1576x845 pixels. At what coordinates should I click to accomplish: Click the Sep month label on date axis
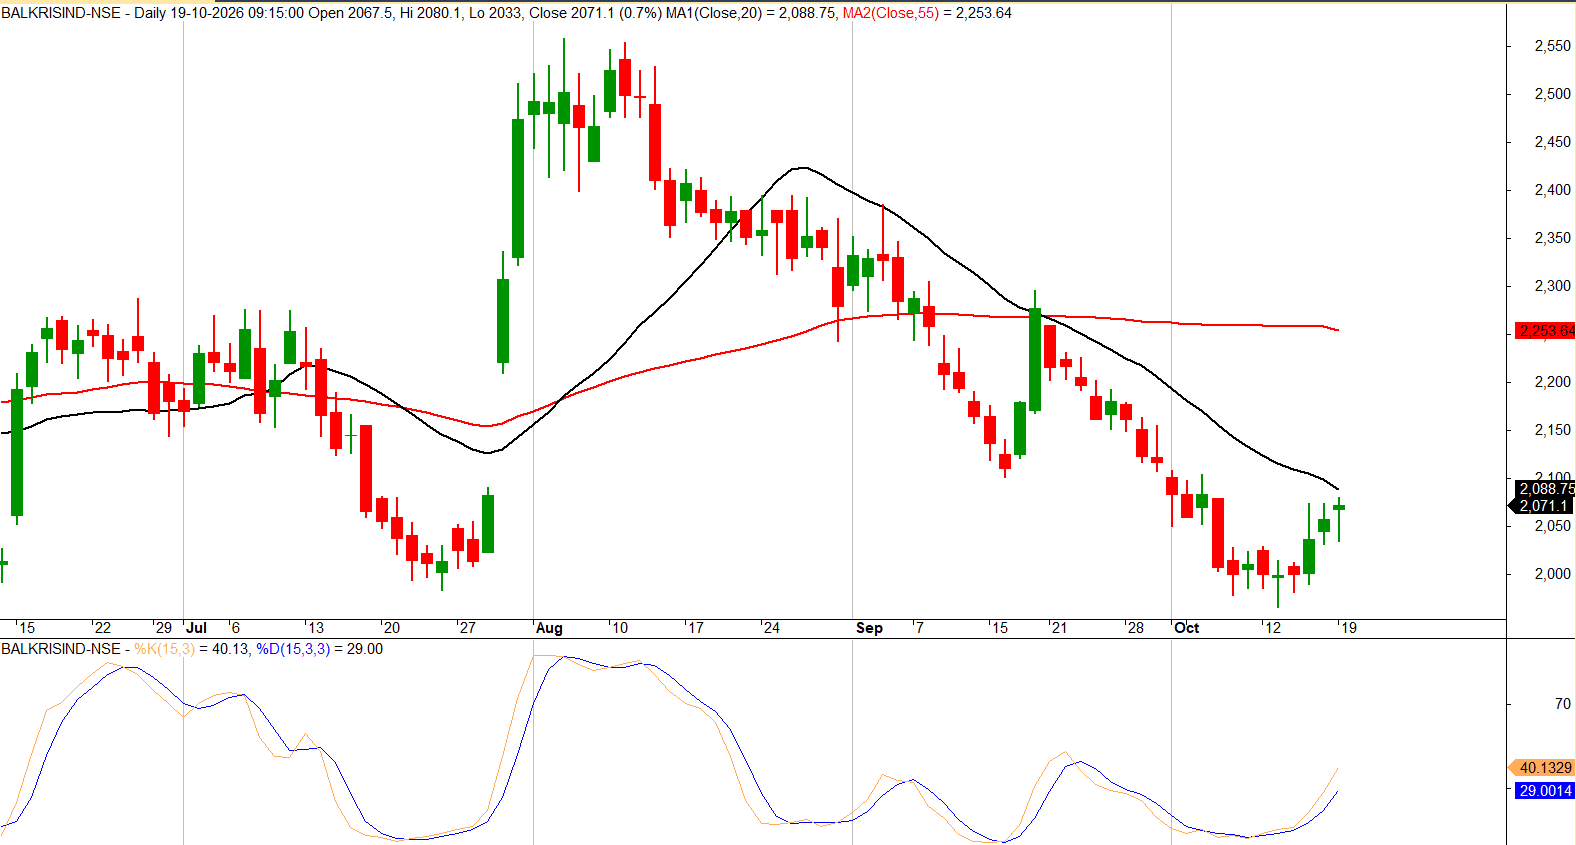coord(869,628)
